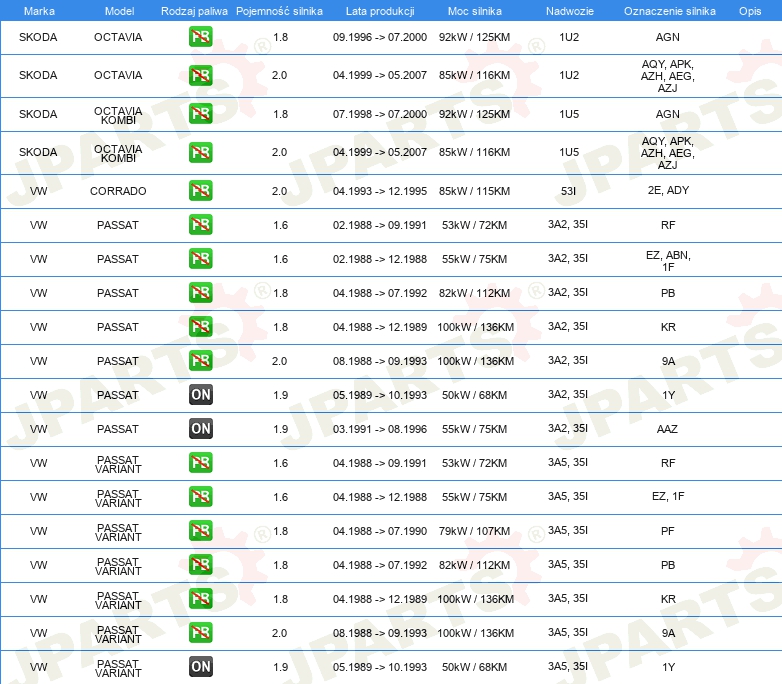Click date range 09.1996 -> 07.2000

pos(380,37)
